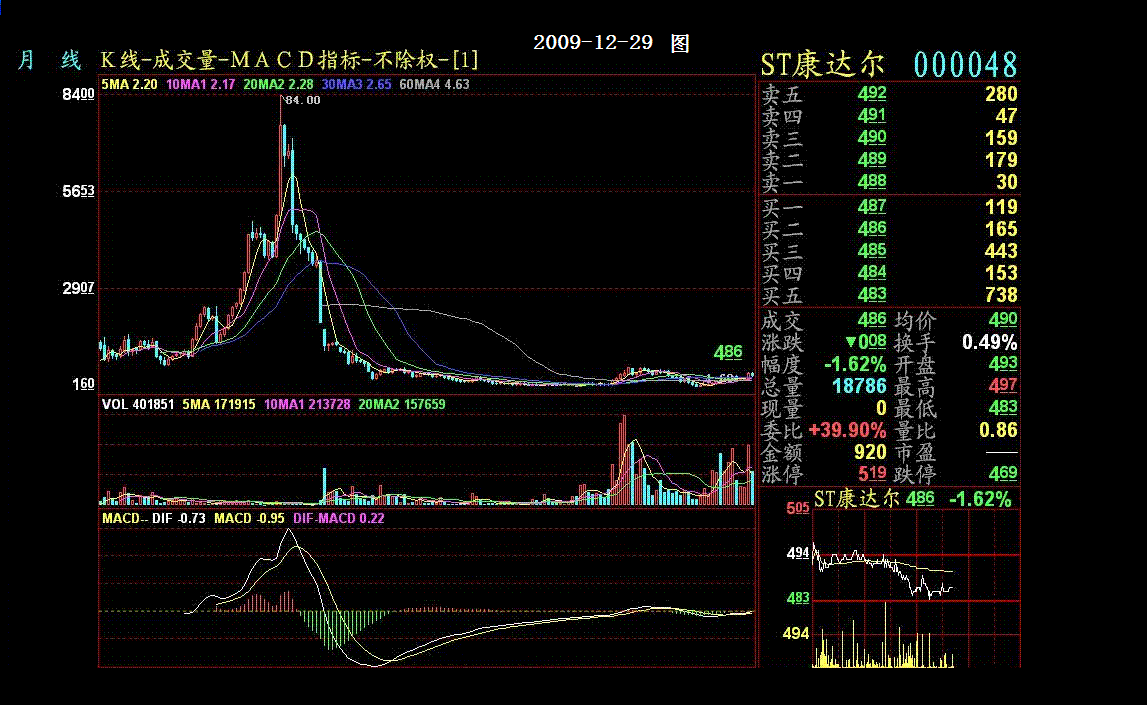The image size is (1147, 705).
Task: Select the 换手 turnover 0.49%
Action: 990,342
